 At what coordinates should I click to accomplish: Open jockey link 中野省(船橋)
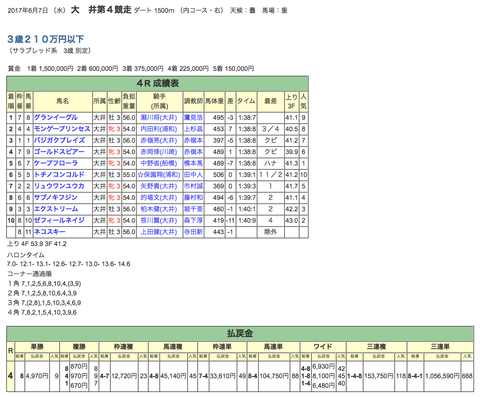pos(159,163)
